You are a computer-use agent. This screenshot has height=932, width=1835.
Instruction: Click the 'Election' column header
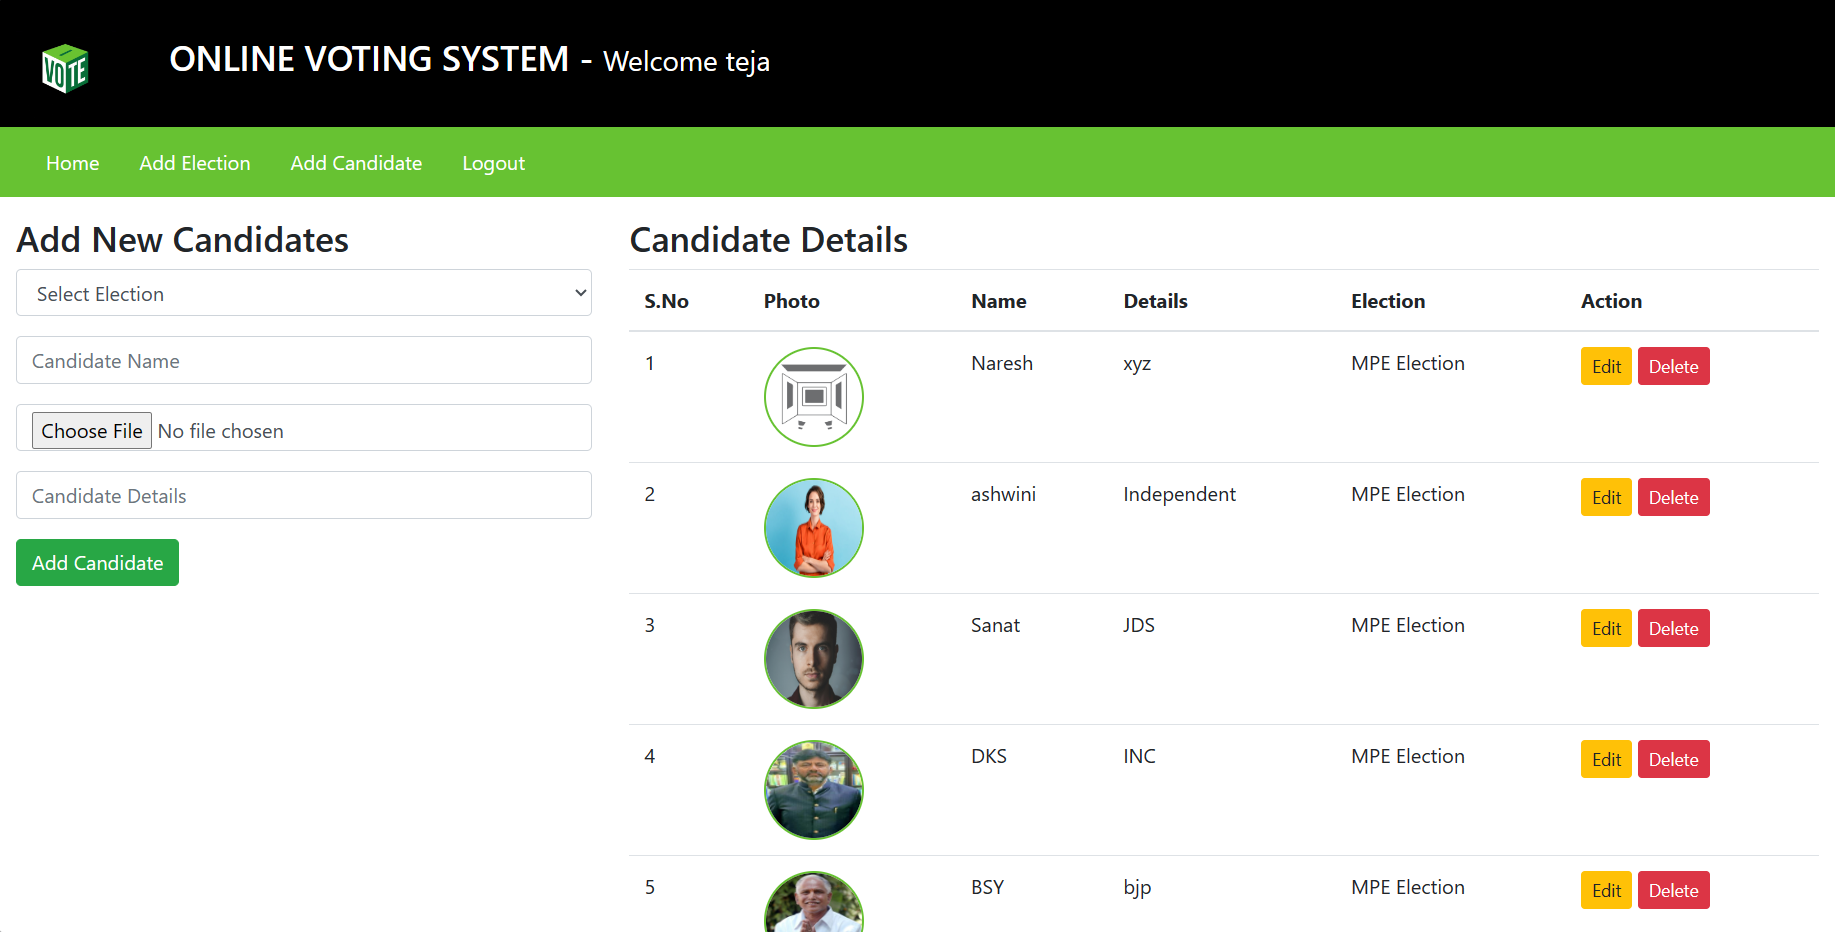1388,301
